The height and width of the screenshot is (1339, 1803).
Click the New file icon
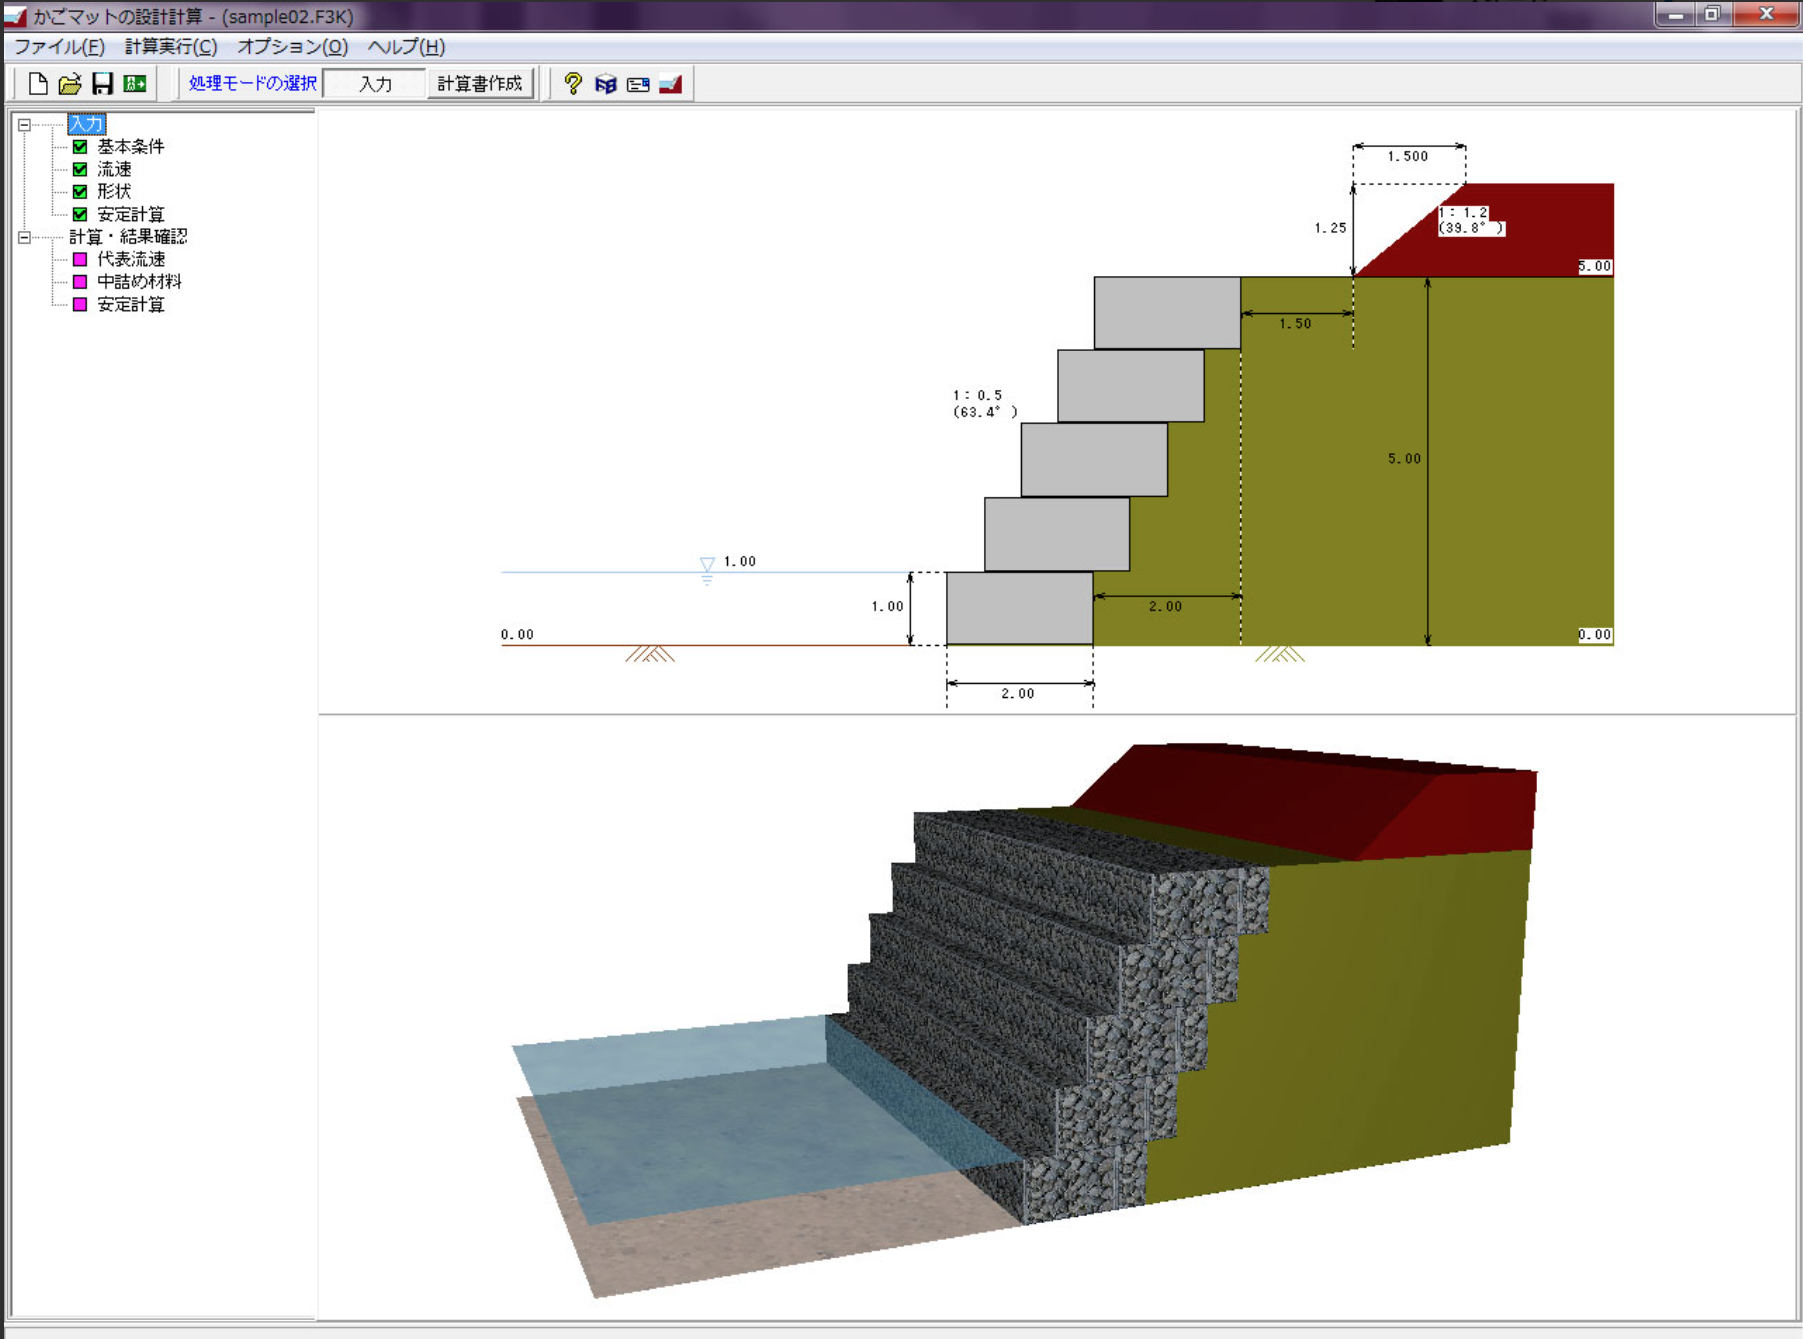(x=38, y=84)
